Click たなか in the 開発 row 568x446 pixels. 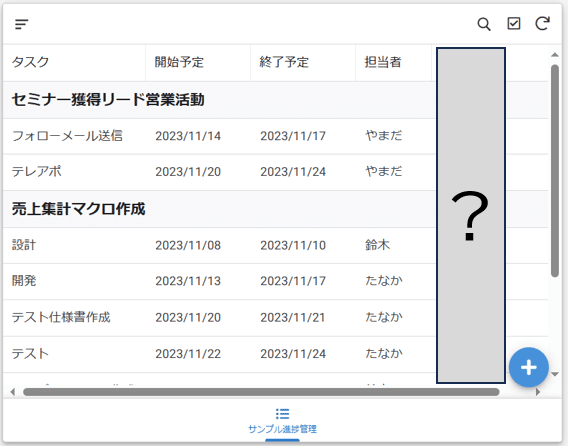[x=384, y=280]
